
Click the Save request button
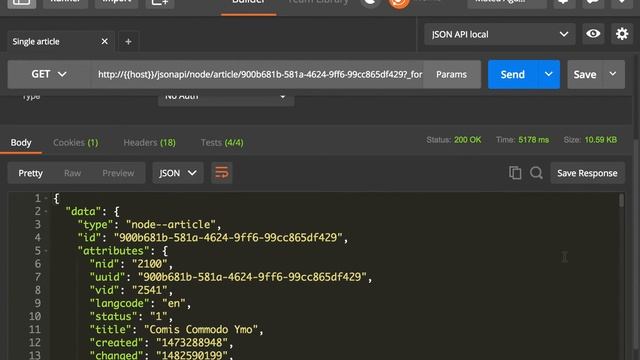click(585, 74)
